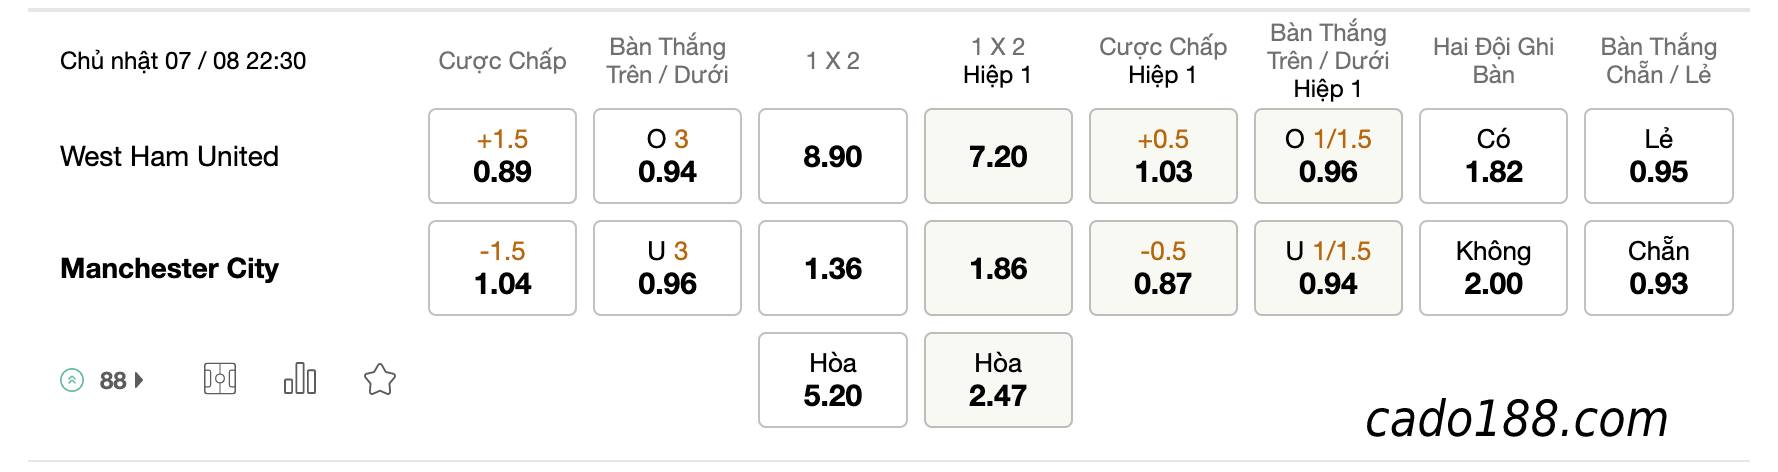This screenshot has width=1778, height=472.
Task: Open the Manchester City team name
Action: click(x=169, y=268)
